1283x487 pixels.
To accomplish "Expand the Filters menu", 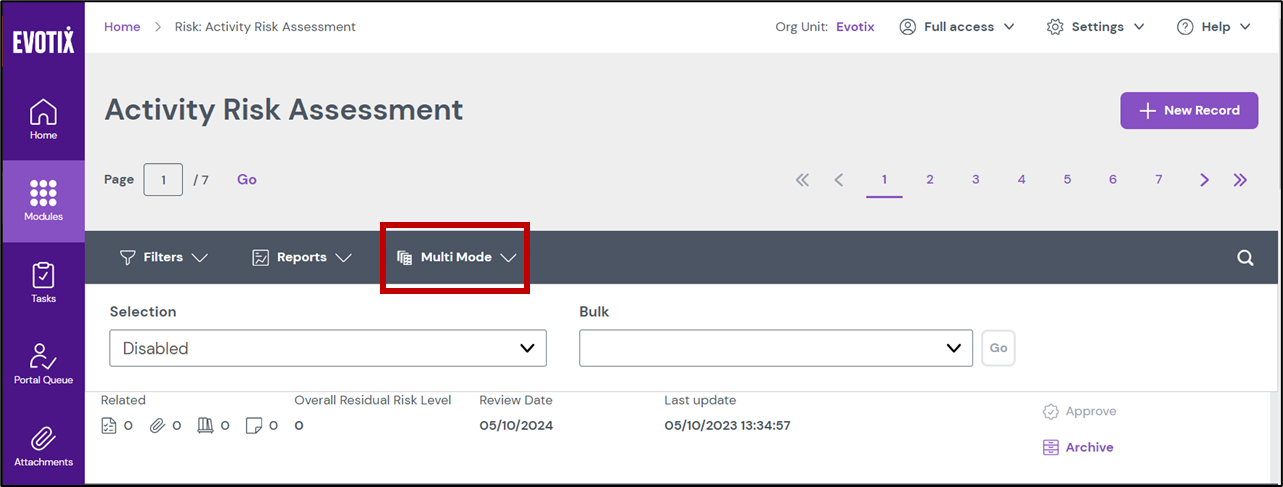I will coord(163,258).
